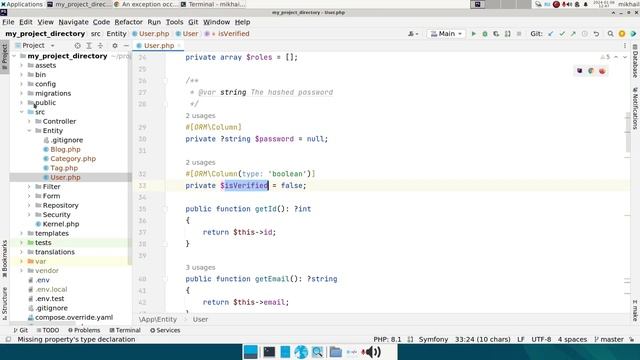This screenshot has width=640, height=360.
Task: Push commits with the Git arrow icon
Action: (x=573, y=34)
